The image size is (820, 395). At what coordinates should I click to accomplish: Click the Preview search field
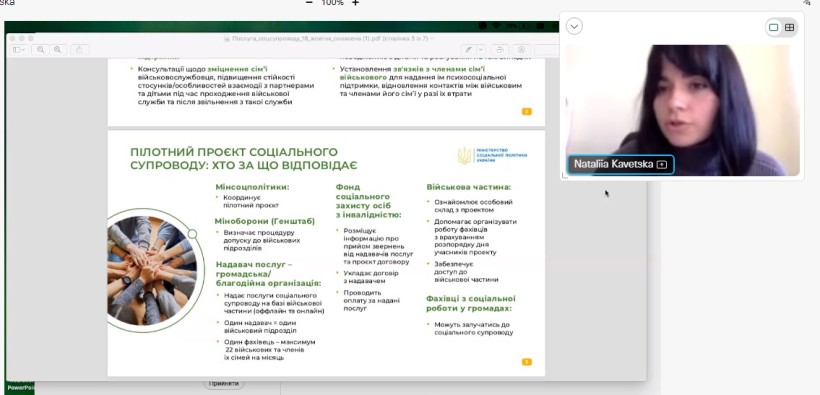click(x=546, y=50)
